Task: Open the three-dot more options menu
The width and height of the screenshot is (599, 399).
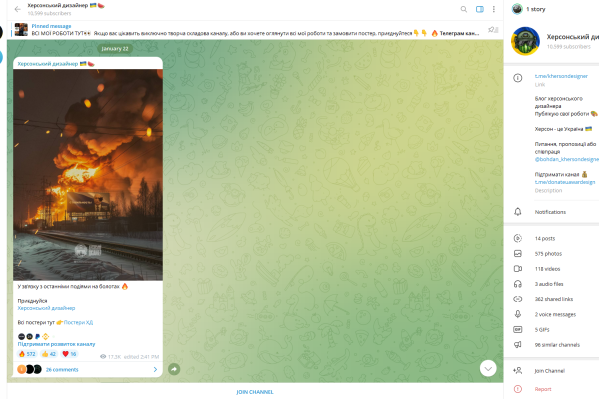Action: tap(494, 9)
